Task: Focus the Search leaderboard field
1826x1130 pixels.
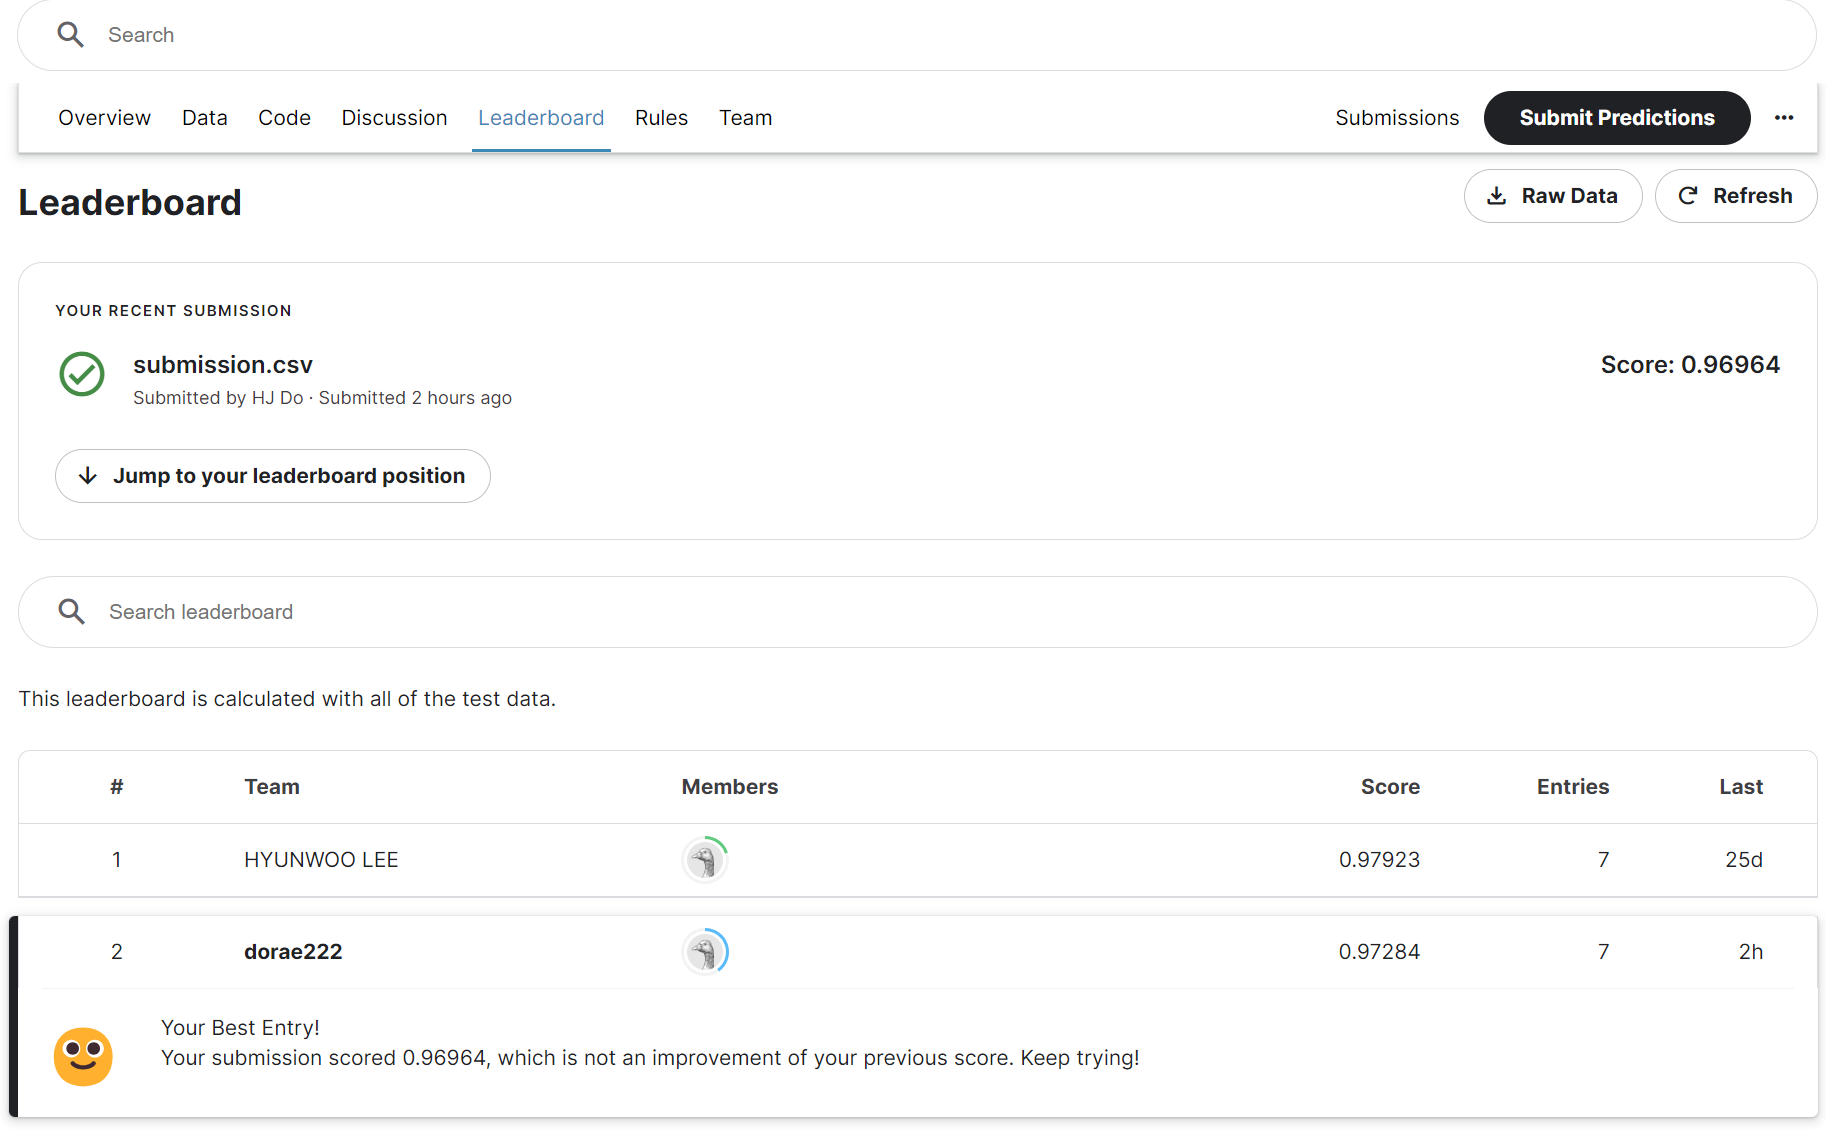Action: coord(917,612)
